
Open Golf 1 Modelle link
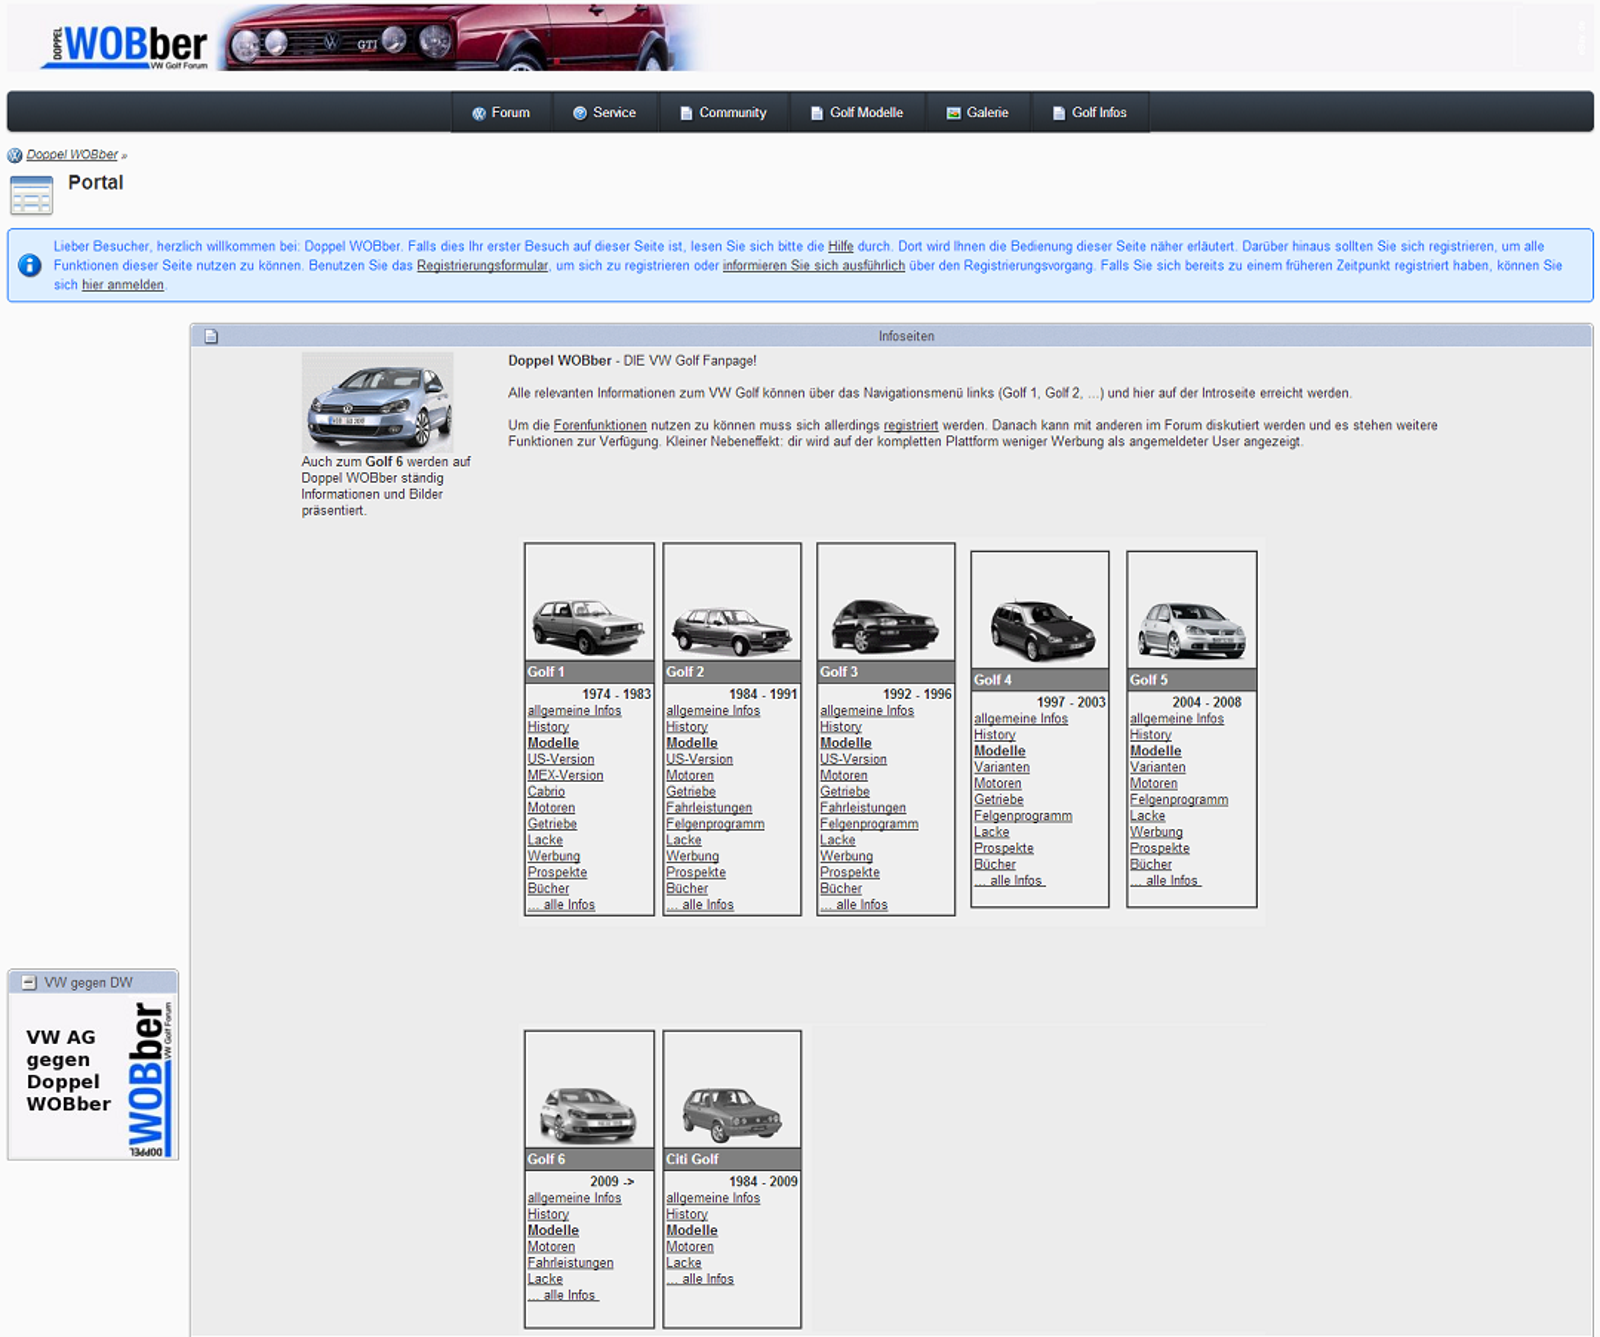(553, 743)
